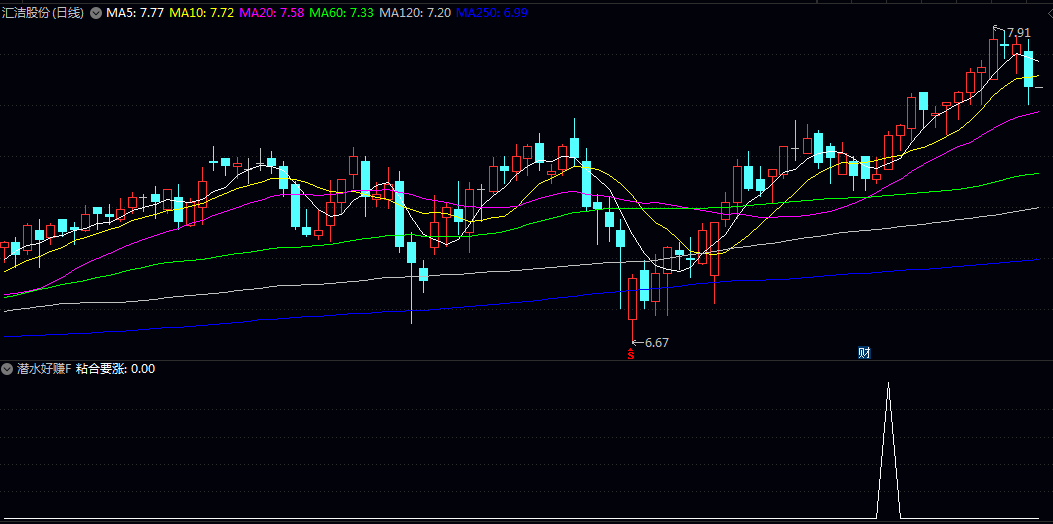Click the divider between chart and indicator panel
The width and height of the screenshot is (1053, 524).
coord(526,360)
